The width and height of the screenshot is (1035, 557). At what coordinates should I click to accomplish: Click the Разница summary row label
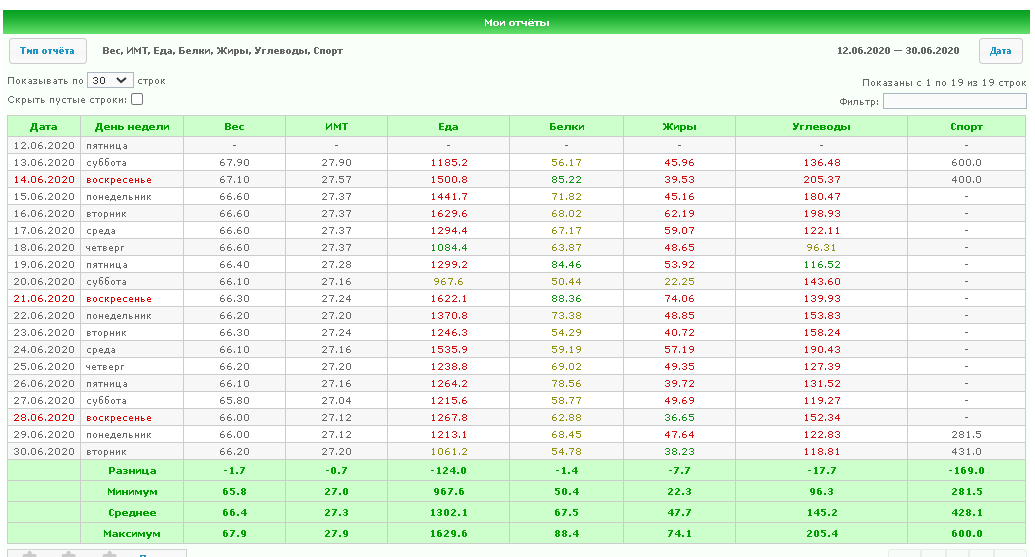click(x=132, y=471)
